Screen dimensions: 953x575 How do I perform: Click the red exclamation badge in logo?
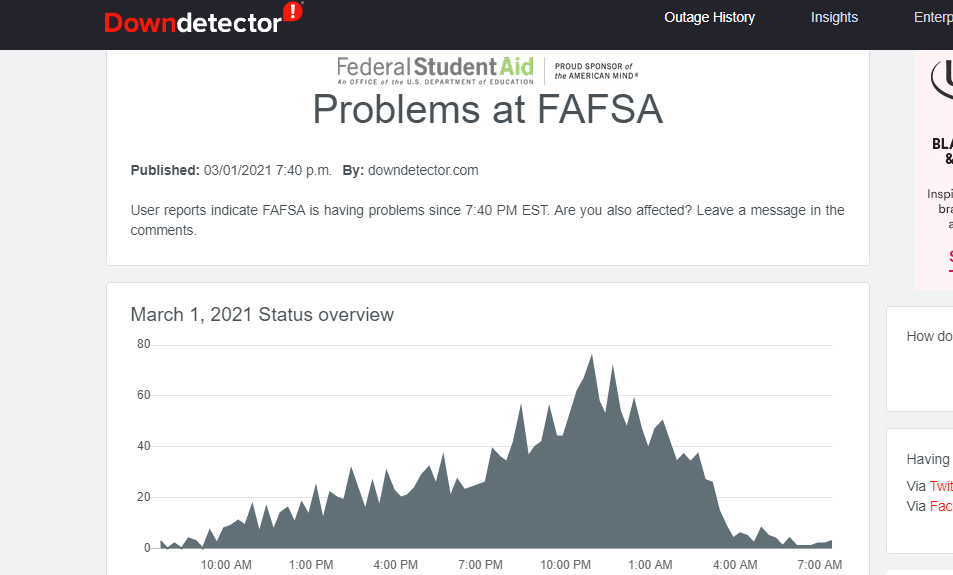pyautogui.click(x=292, y=12)
